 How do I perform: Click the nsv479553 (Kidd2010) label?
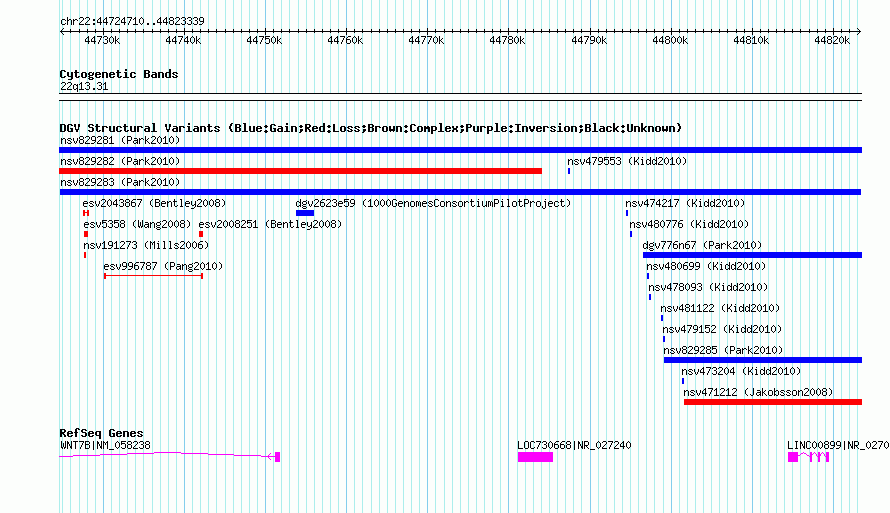pyautogui.click(x=627, y=161)
